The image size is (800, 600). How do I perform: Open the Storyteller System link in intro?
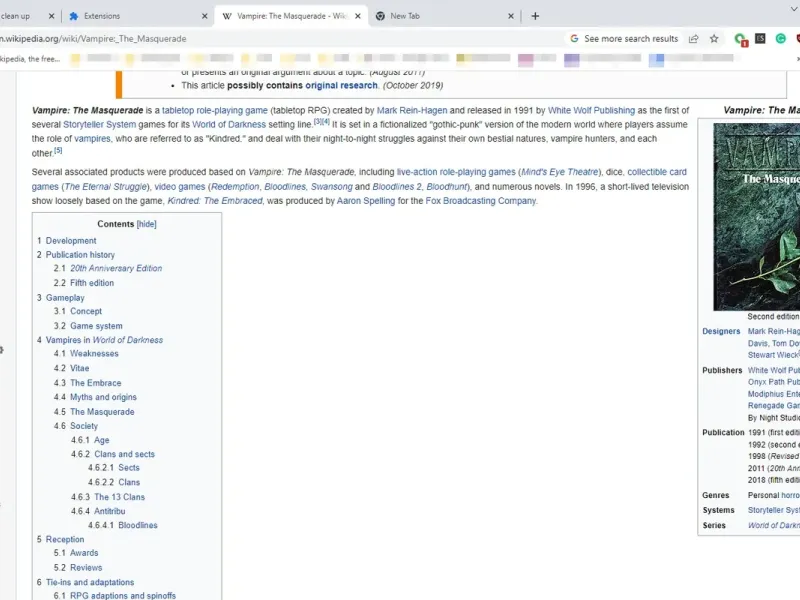pos(99,124)
